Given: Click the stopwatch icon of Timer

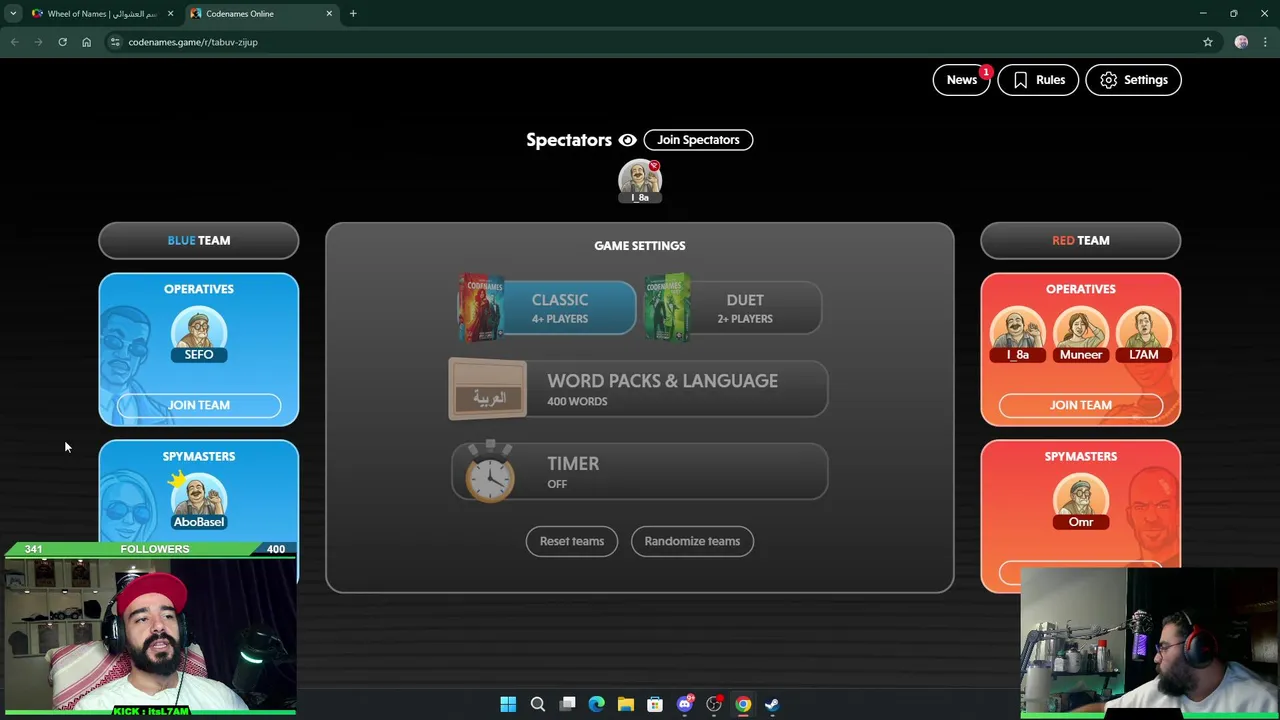Looking at the screenshot, I should [489, 472].
